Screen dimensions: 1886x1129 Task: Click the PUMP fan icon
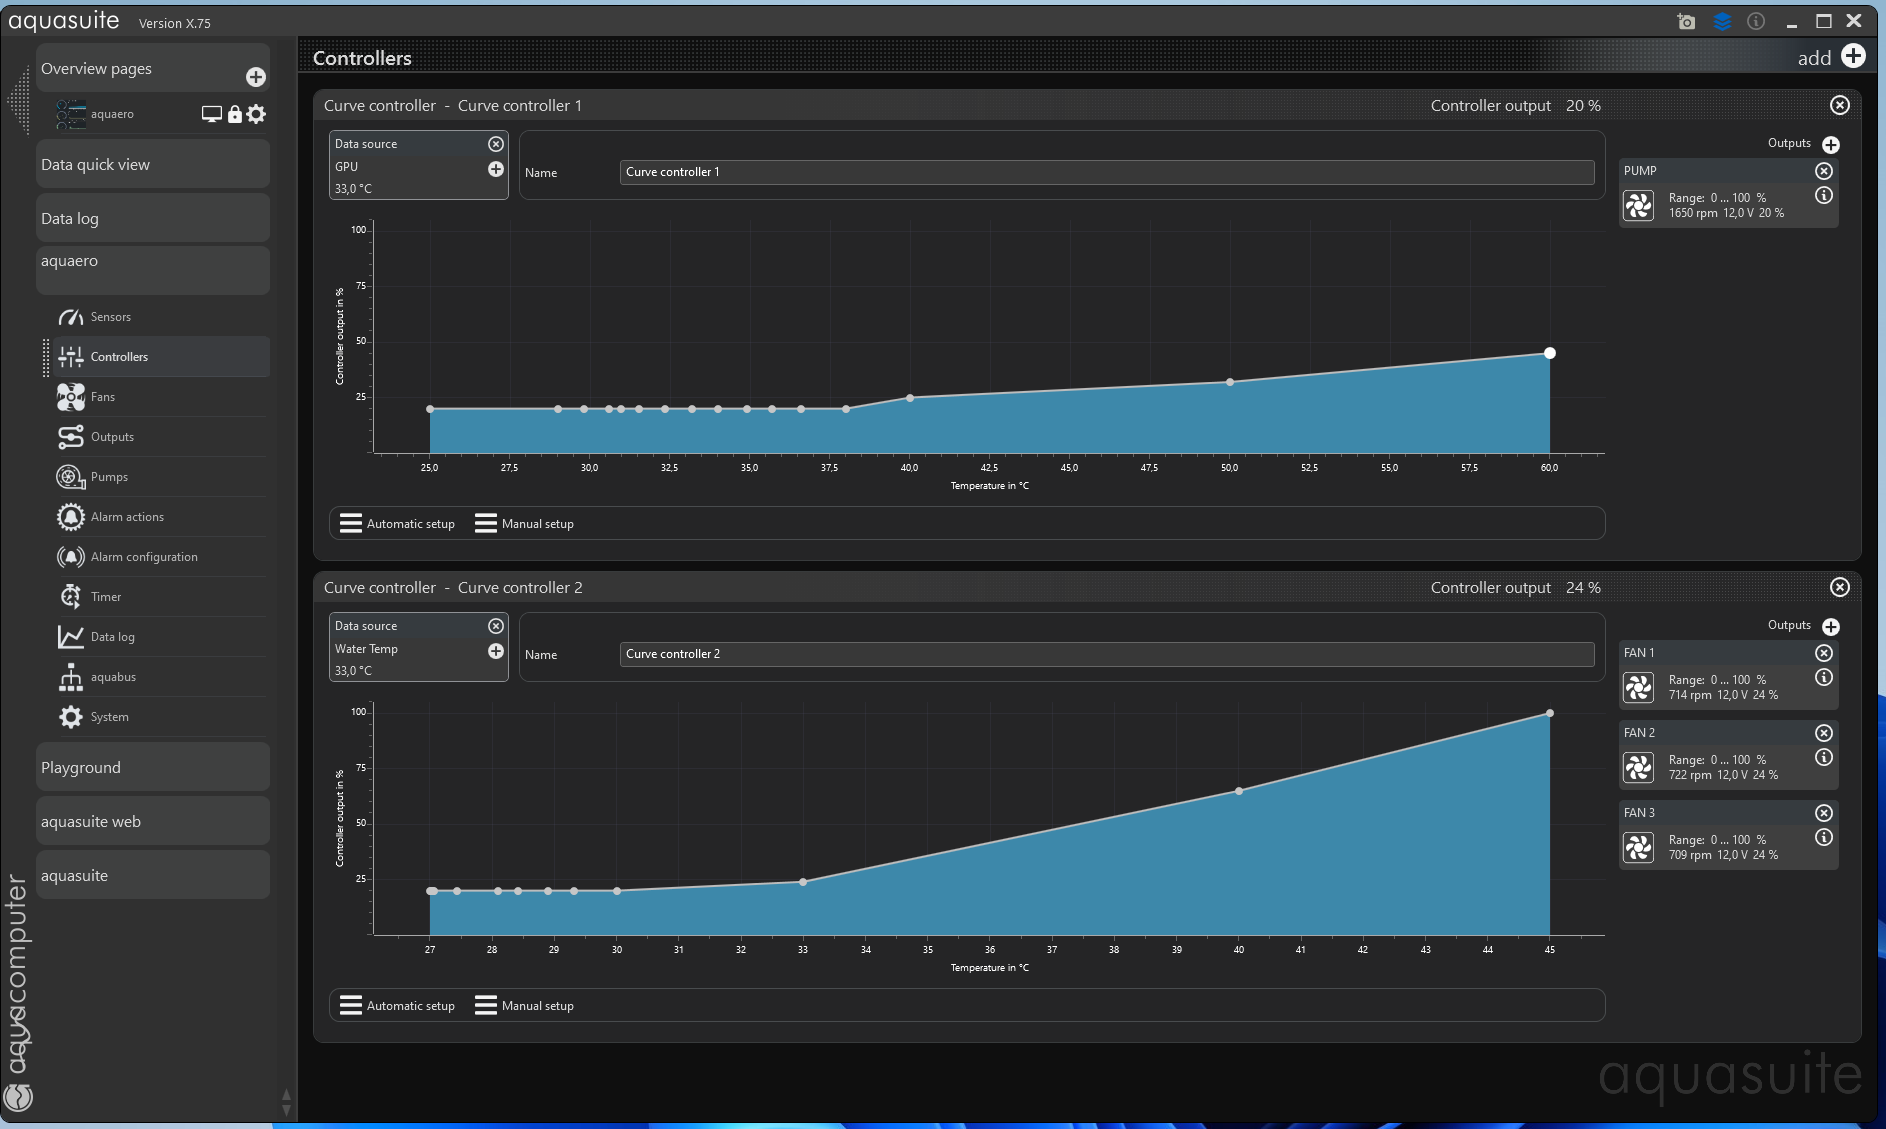pos(1639,206)
